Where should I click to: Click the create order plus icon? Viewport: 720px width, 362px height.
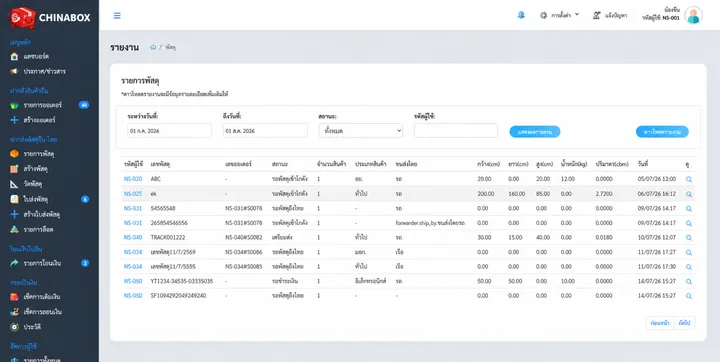click(x=14, y=120)
